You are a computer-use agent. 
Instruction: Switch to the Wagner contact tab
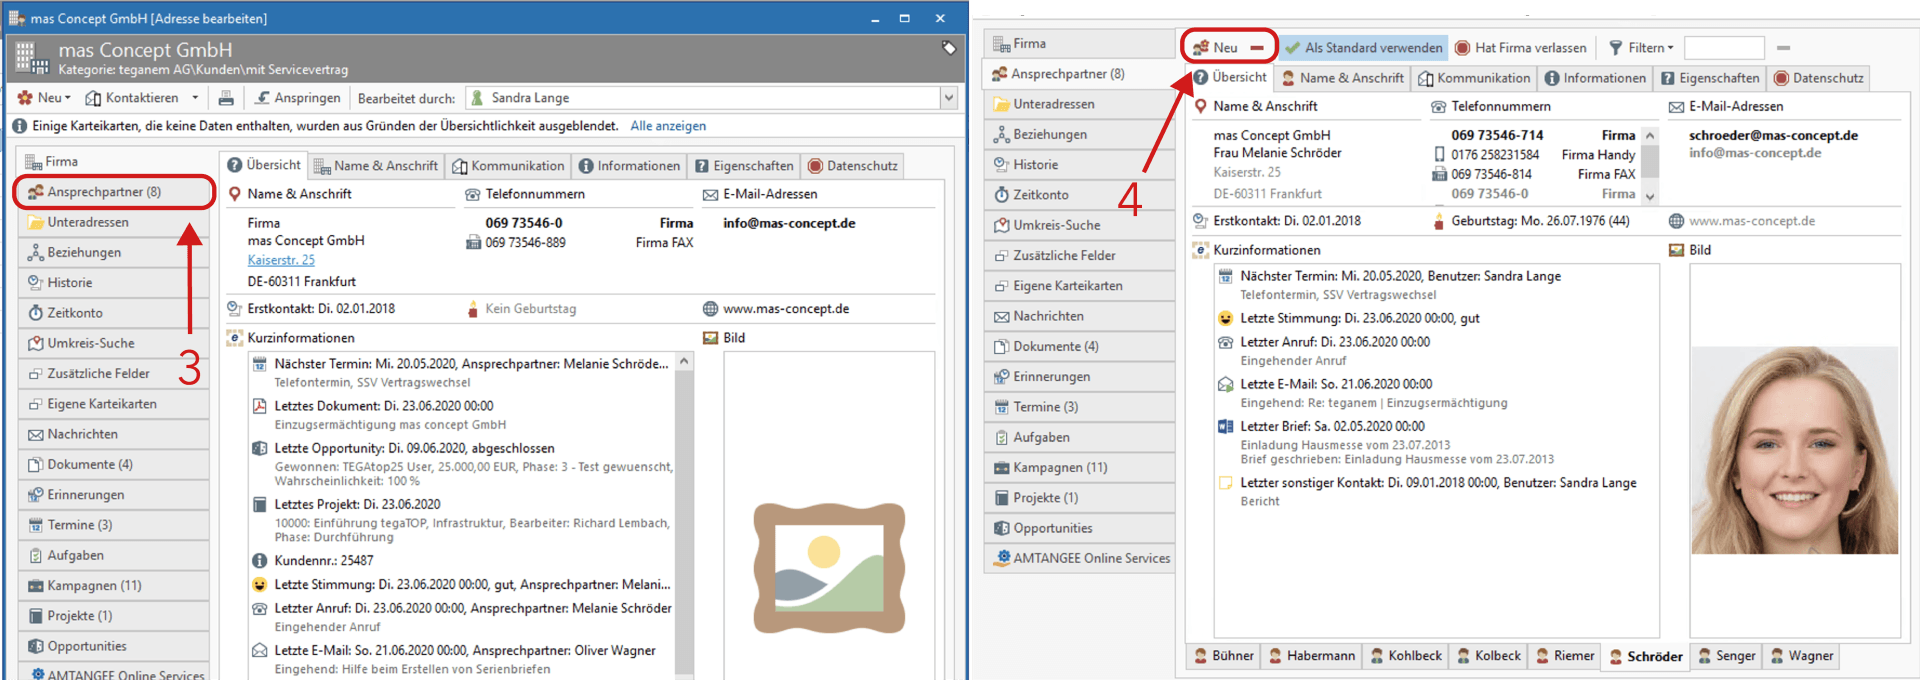pyautogui.click(x=1802, y=656)
